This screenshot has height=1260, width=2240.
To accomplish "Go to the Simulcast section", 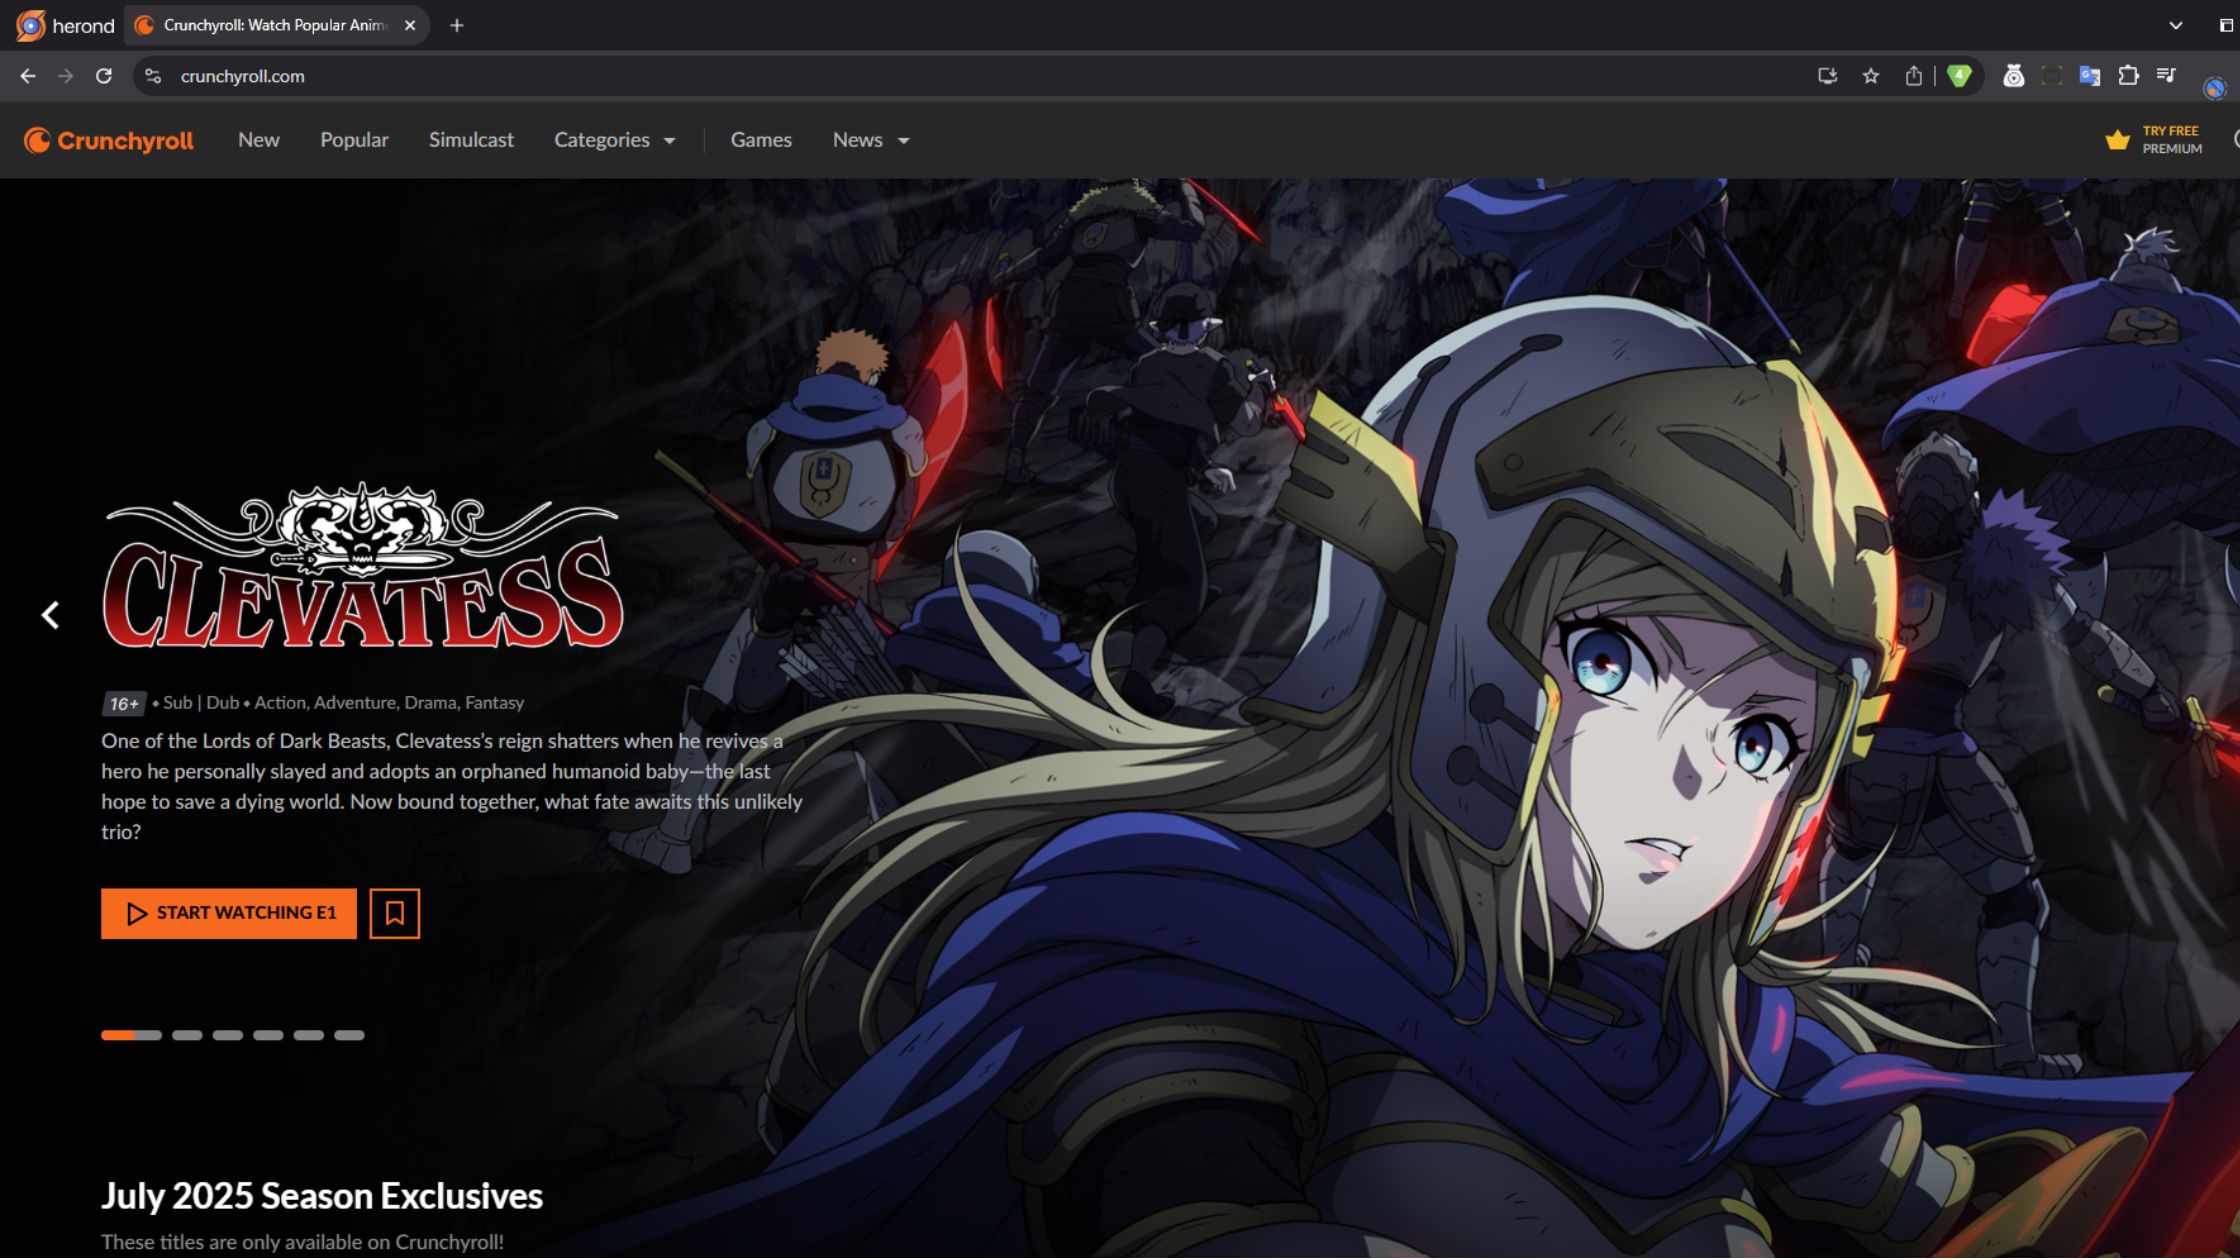I will 471,140.
